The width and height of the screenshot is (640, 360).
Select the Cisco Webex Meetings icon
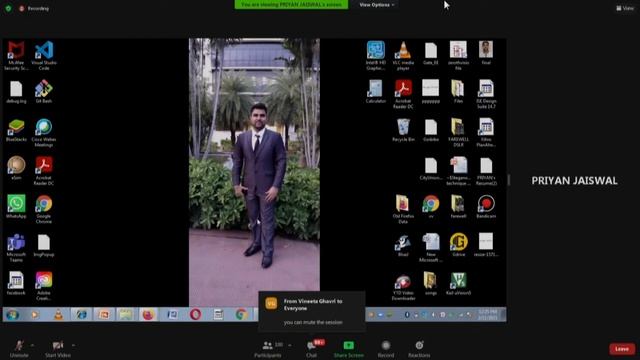tap(44, 133)
